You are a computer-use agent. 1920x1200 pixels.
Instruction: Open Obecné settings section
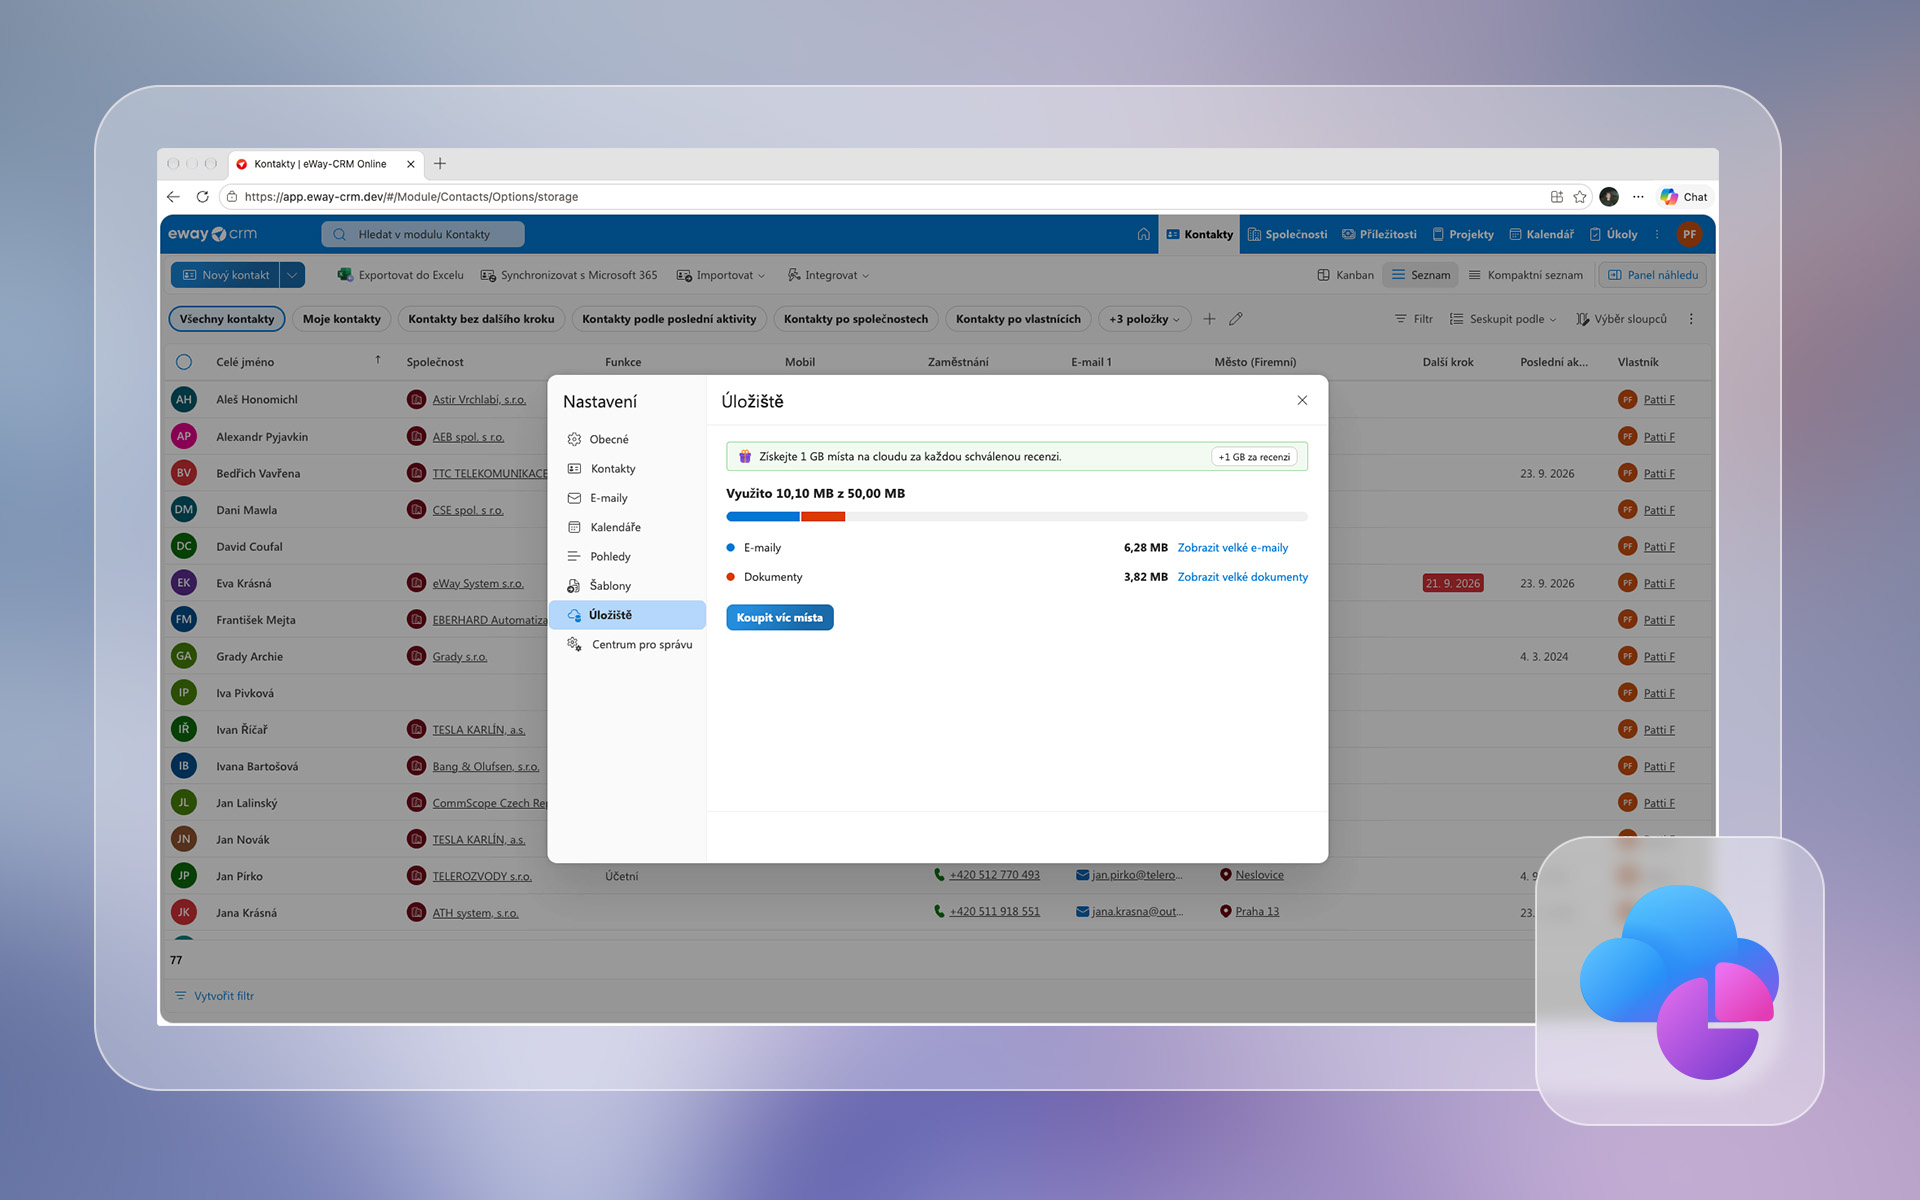click(x=627, y=439)
